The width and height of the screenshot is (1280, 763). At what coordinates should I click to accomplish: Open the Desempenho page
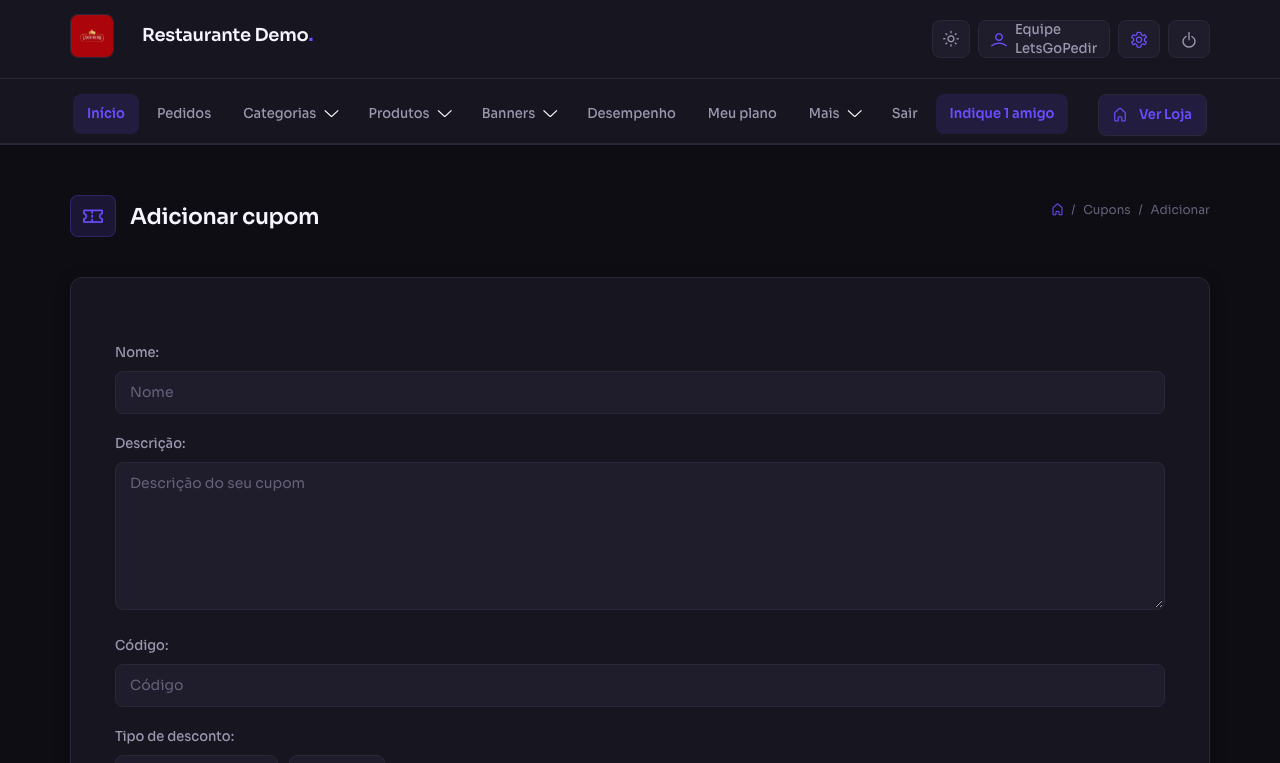tap(631, 114)
